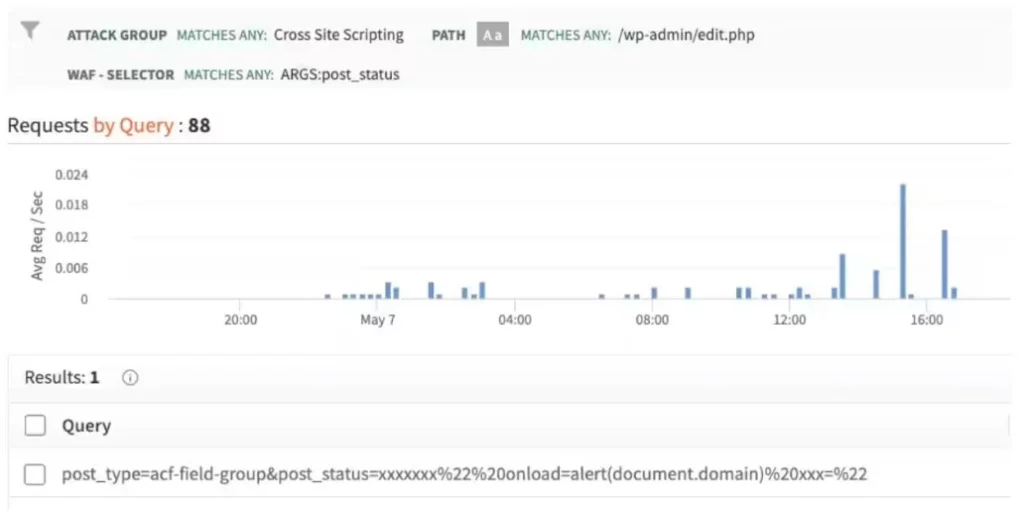Open the Cross Site Scripting filter value
1024x511 pixels.
point(338,35)
